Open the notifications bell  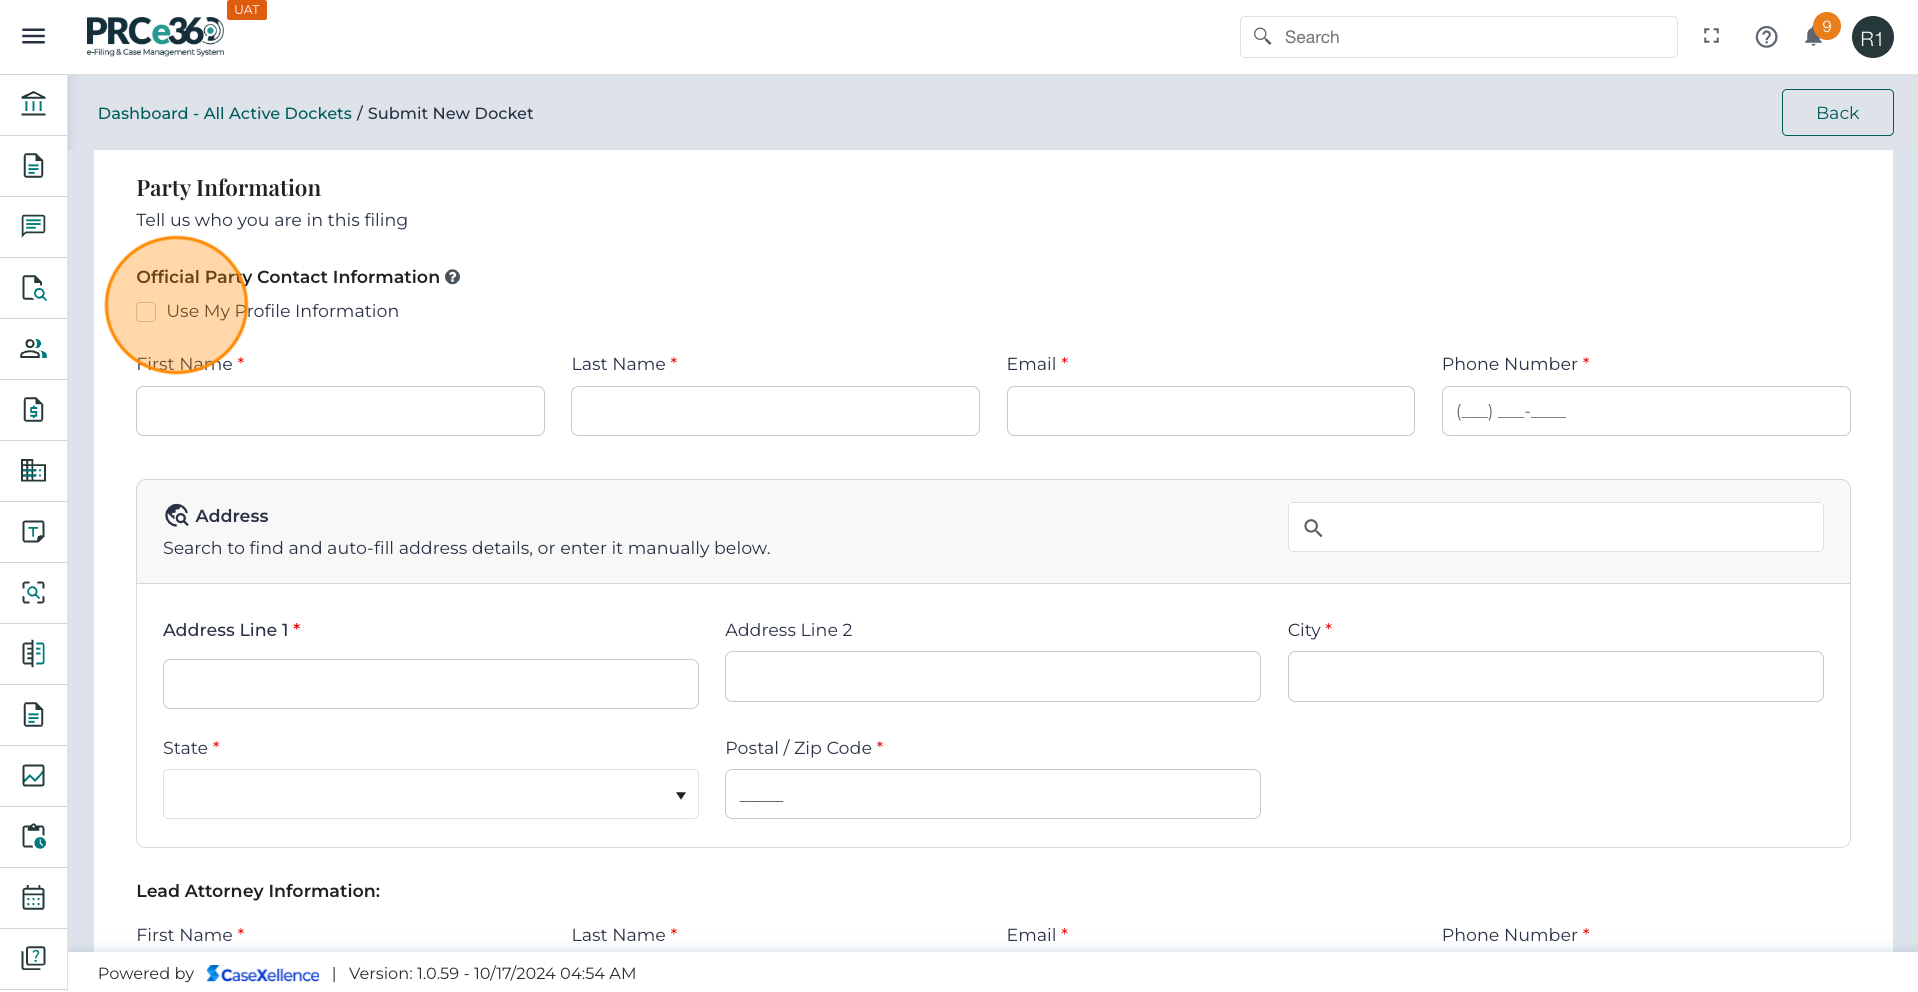pos(1814,37)
